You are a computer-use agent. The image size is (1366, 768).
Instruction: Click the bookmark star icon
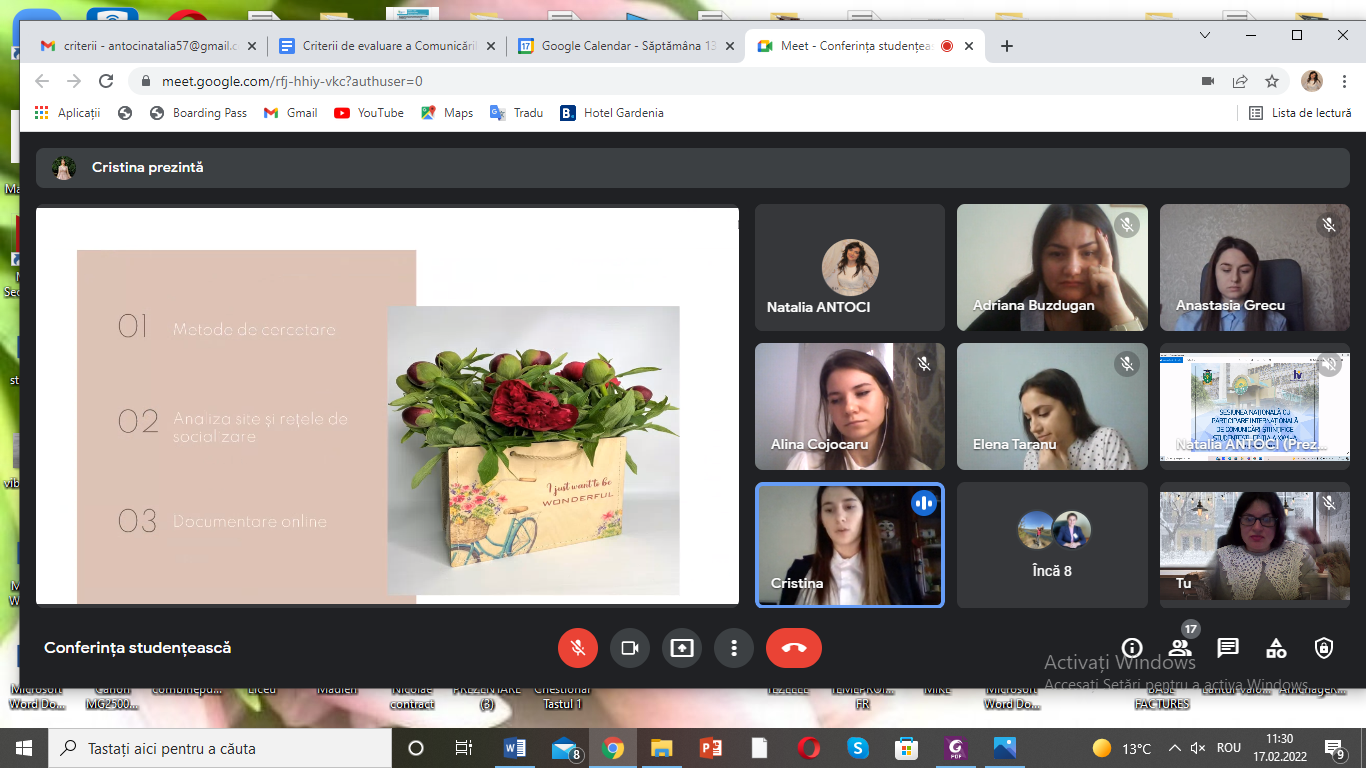click(1272, 81)
